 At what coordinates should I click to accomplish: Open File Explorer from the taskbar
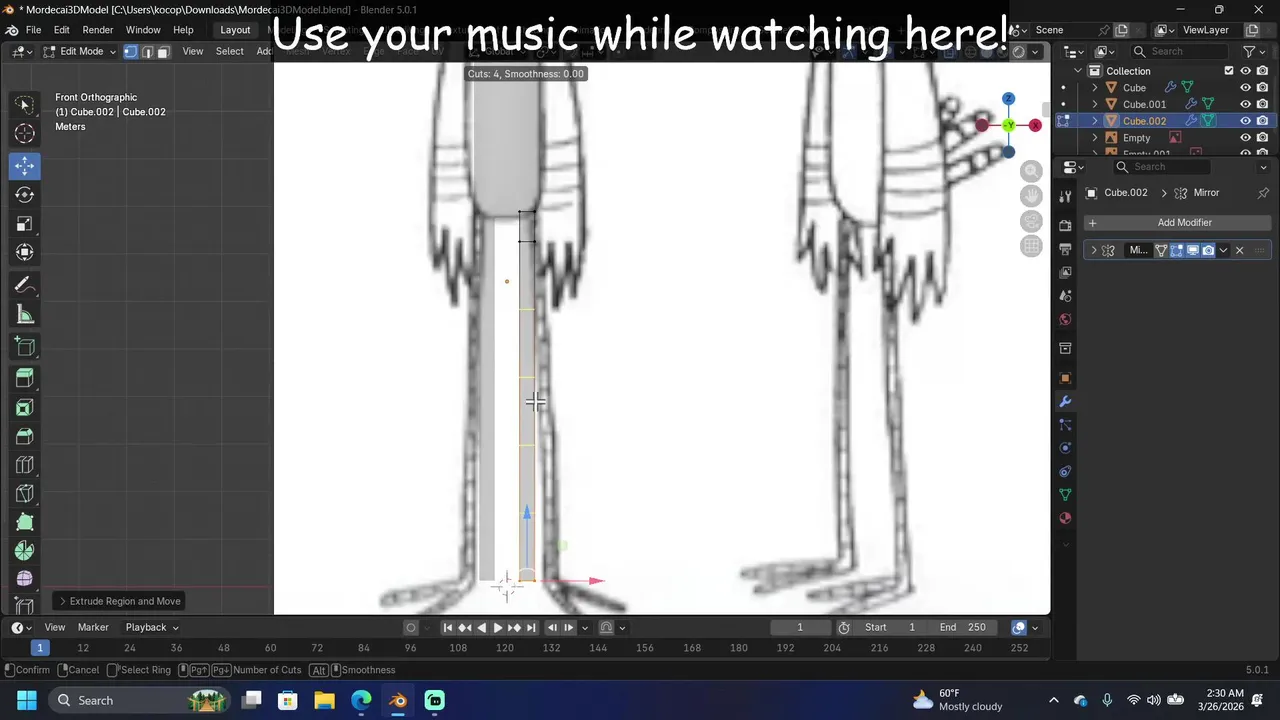(x=324, y=700)
